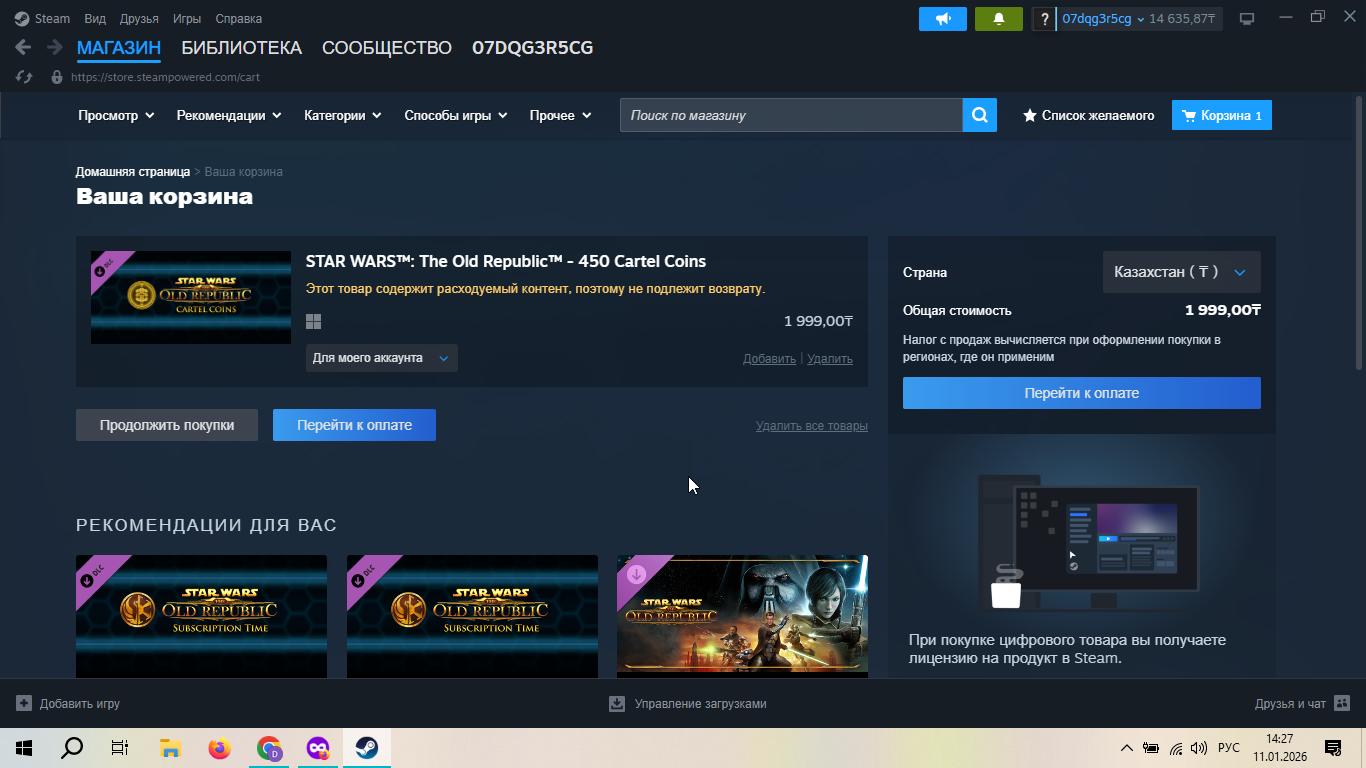
Task: Click the store URL address text
Action: (166, 77)
